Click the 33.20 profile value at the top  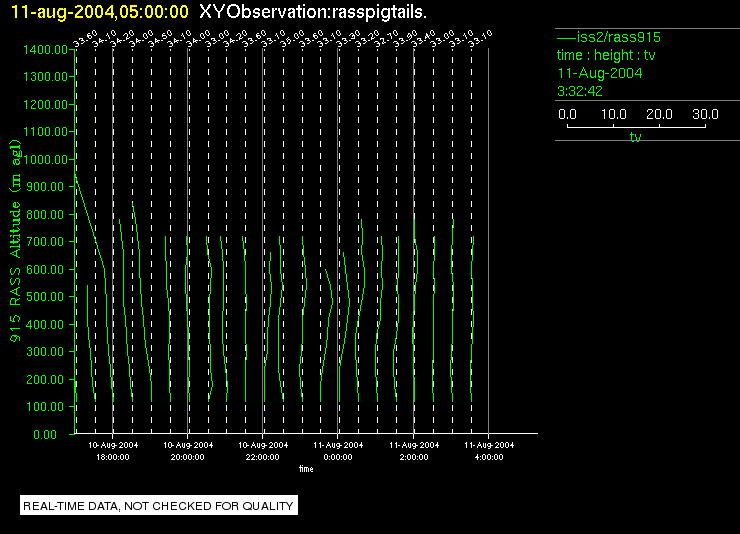coord(367,39)
